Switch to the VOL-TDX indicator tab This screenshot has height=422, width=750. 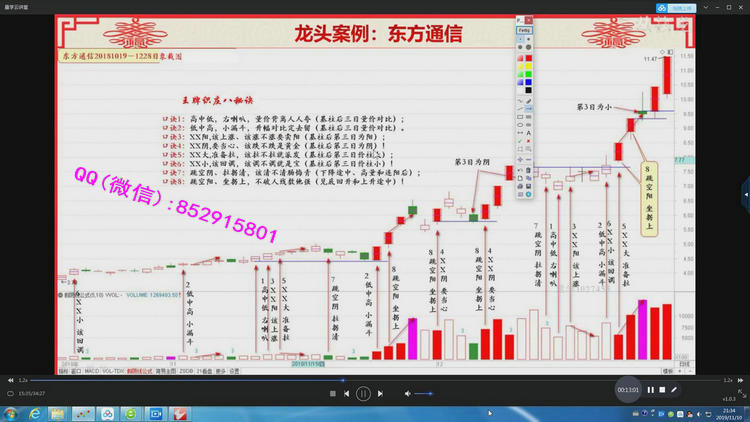(114, 370)
